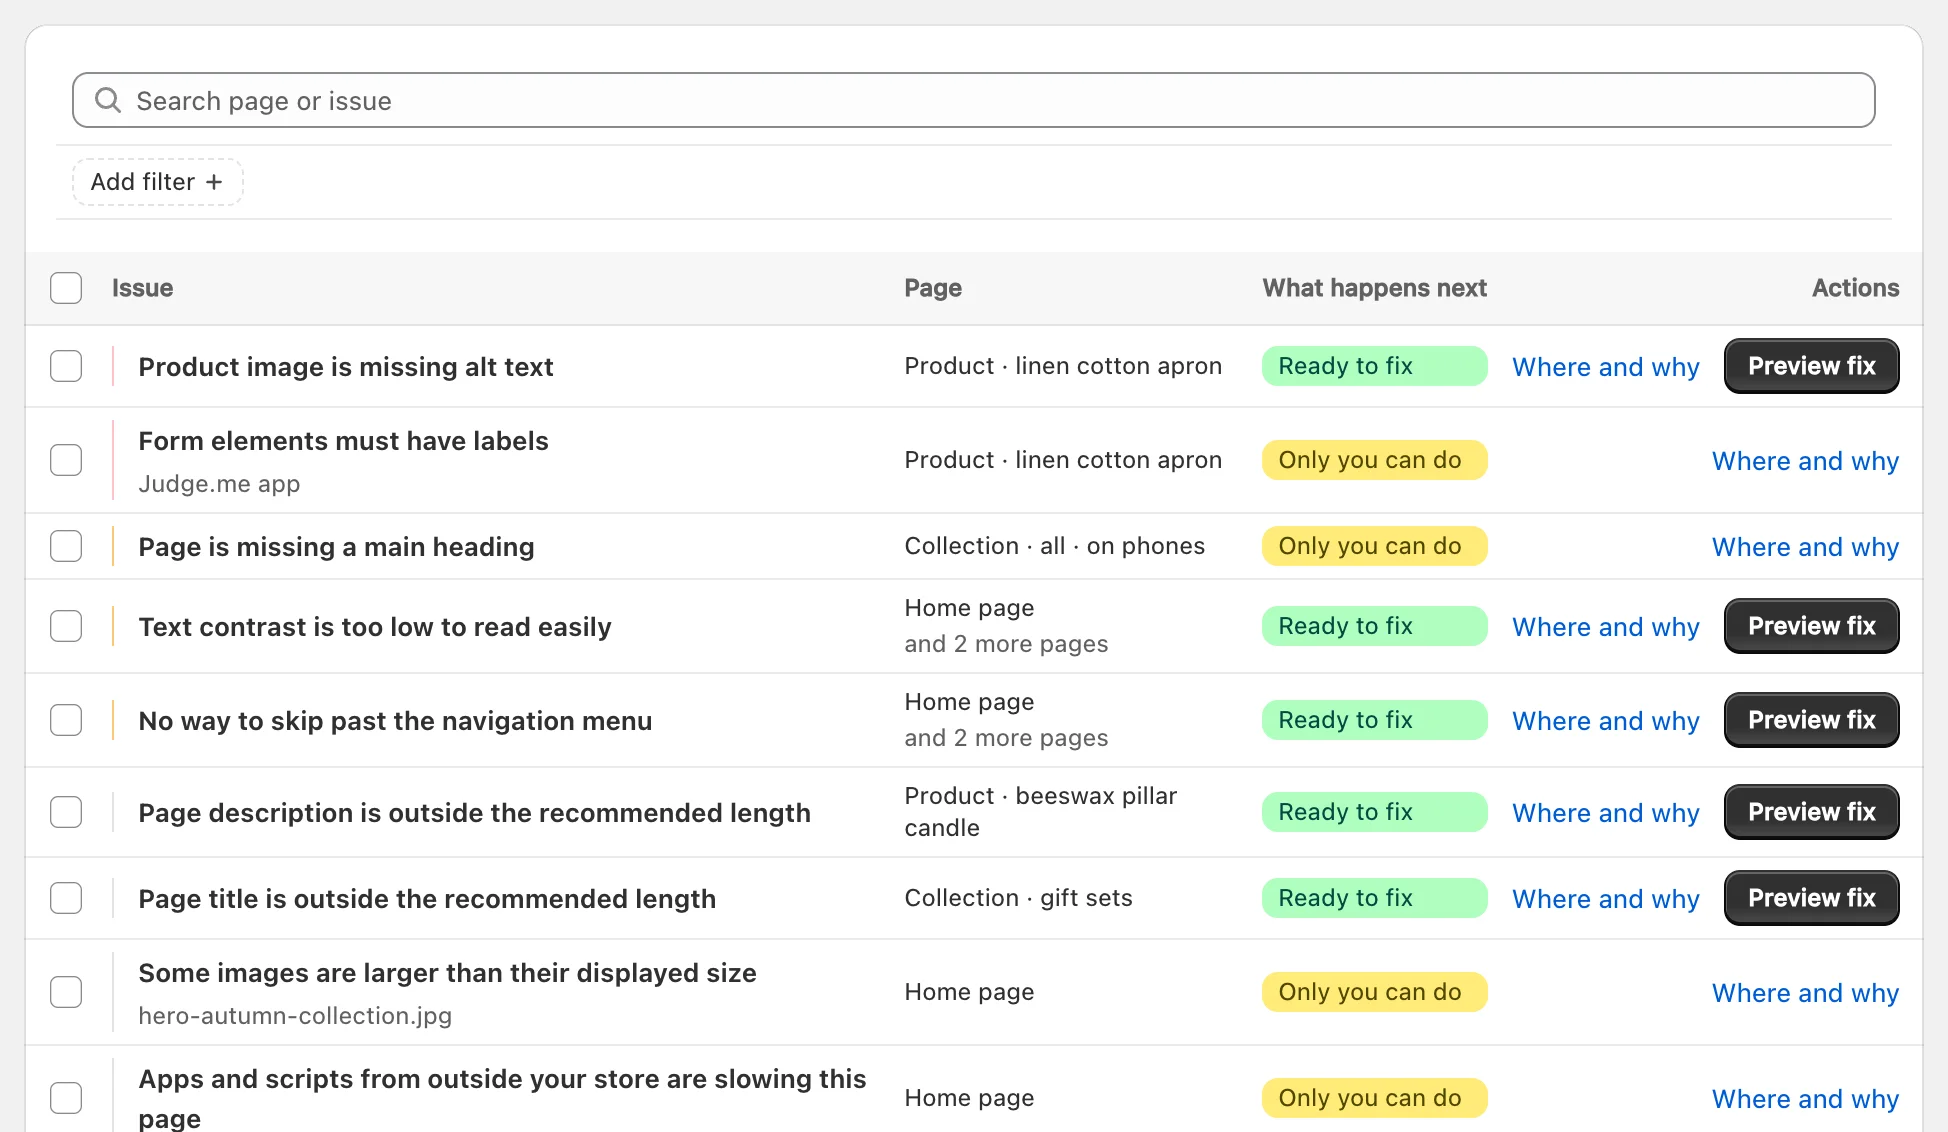Screen dimensions: 1948x1132
Task: Select checkbox for Some images are larger row
Action: pos(66,992)
